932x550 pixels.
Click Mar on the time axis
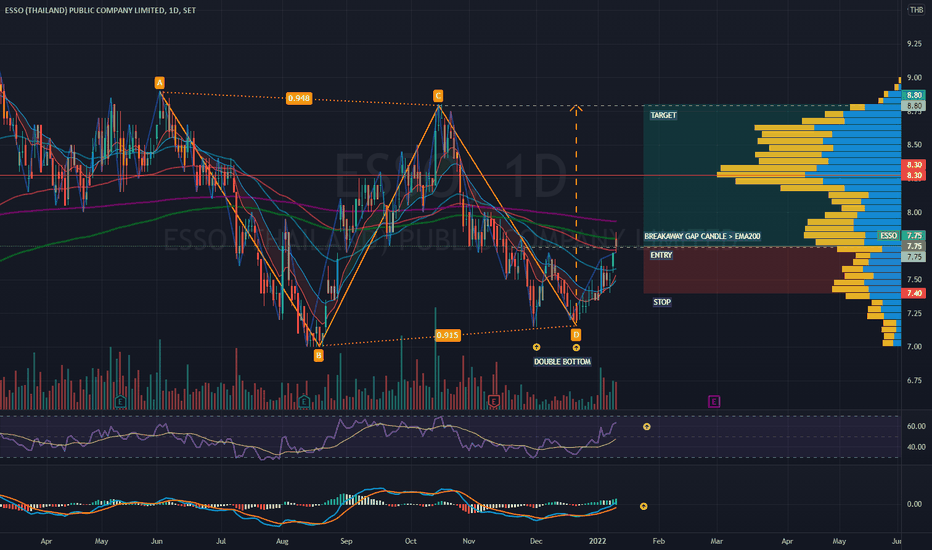[x=717, y=541]
